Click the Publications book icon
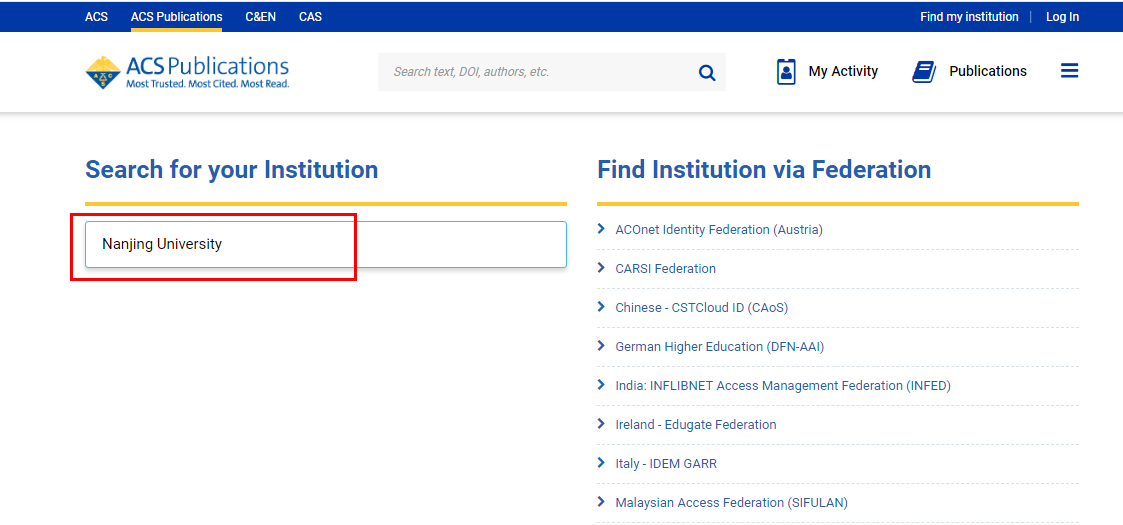 [x=924, y=72]
